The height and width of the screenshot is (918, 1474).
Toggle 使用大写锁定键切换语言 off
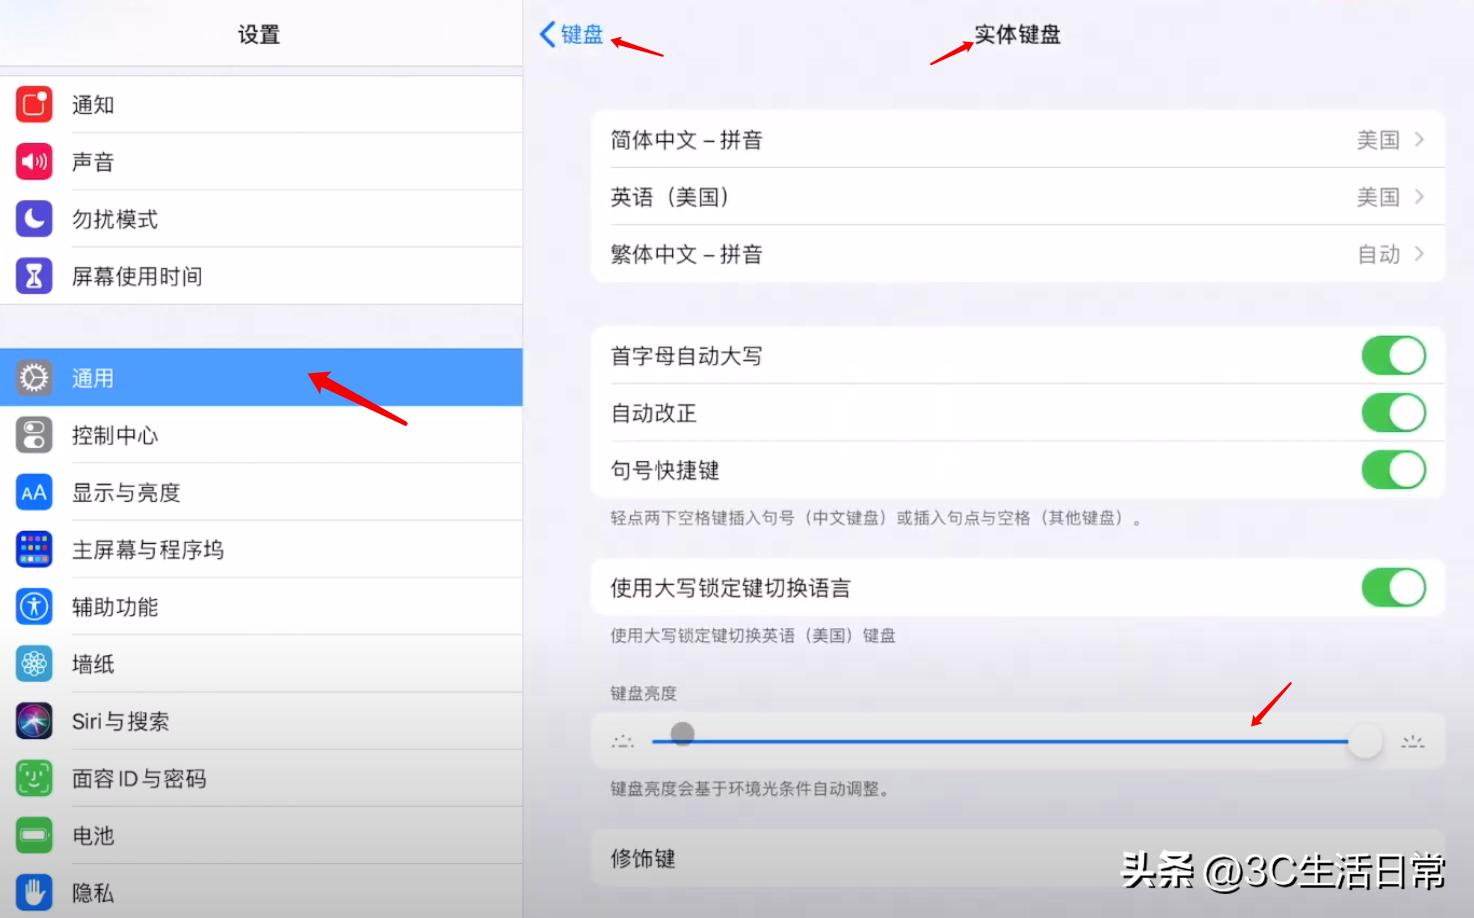[1393, 588]
